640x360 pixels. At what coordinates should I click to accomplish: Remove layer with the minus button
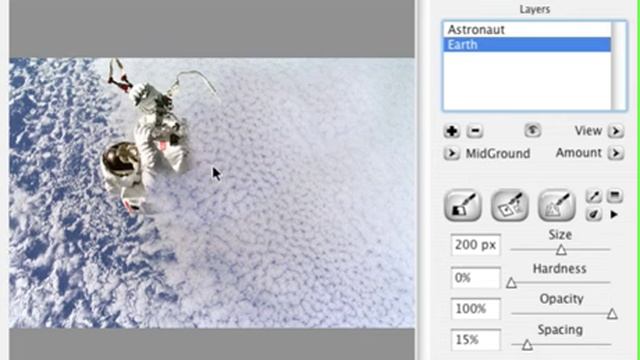475,131
